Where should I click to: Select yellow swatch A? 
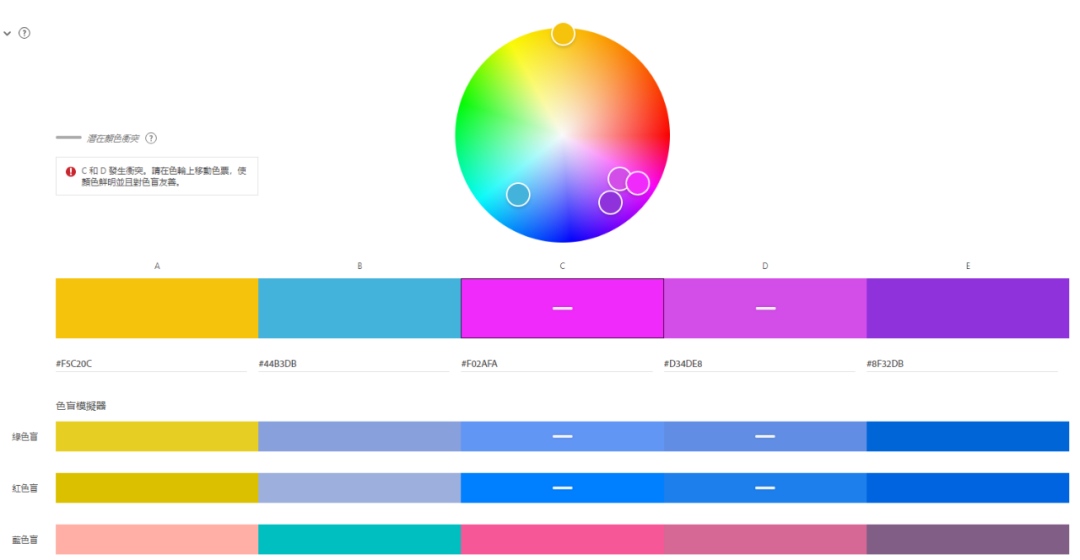(x=157, y=308)
